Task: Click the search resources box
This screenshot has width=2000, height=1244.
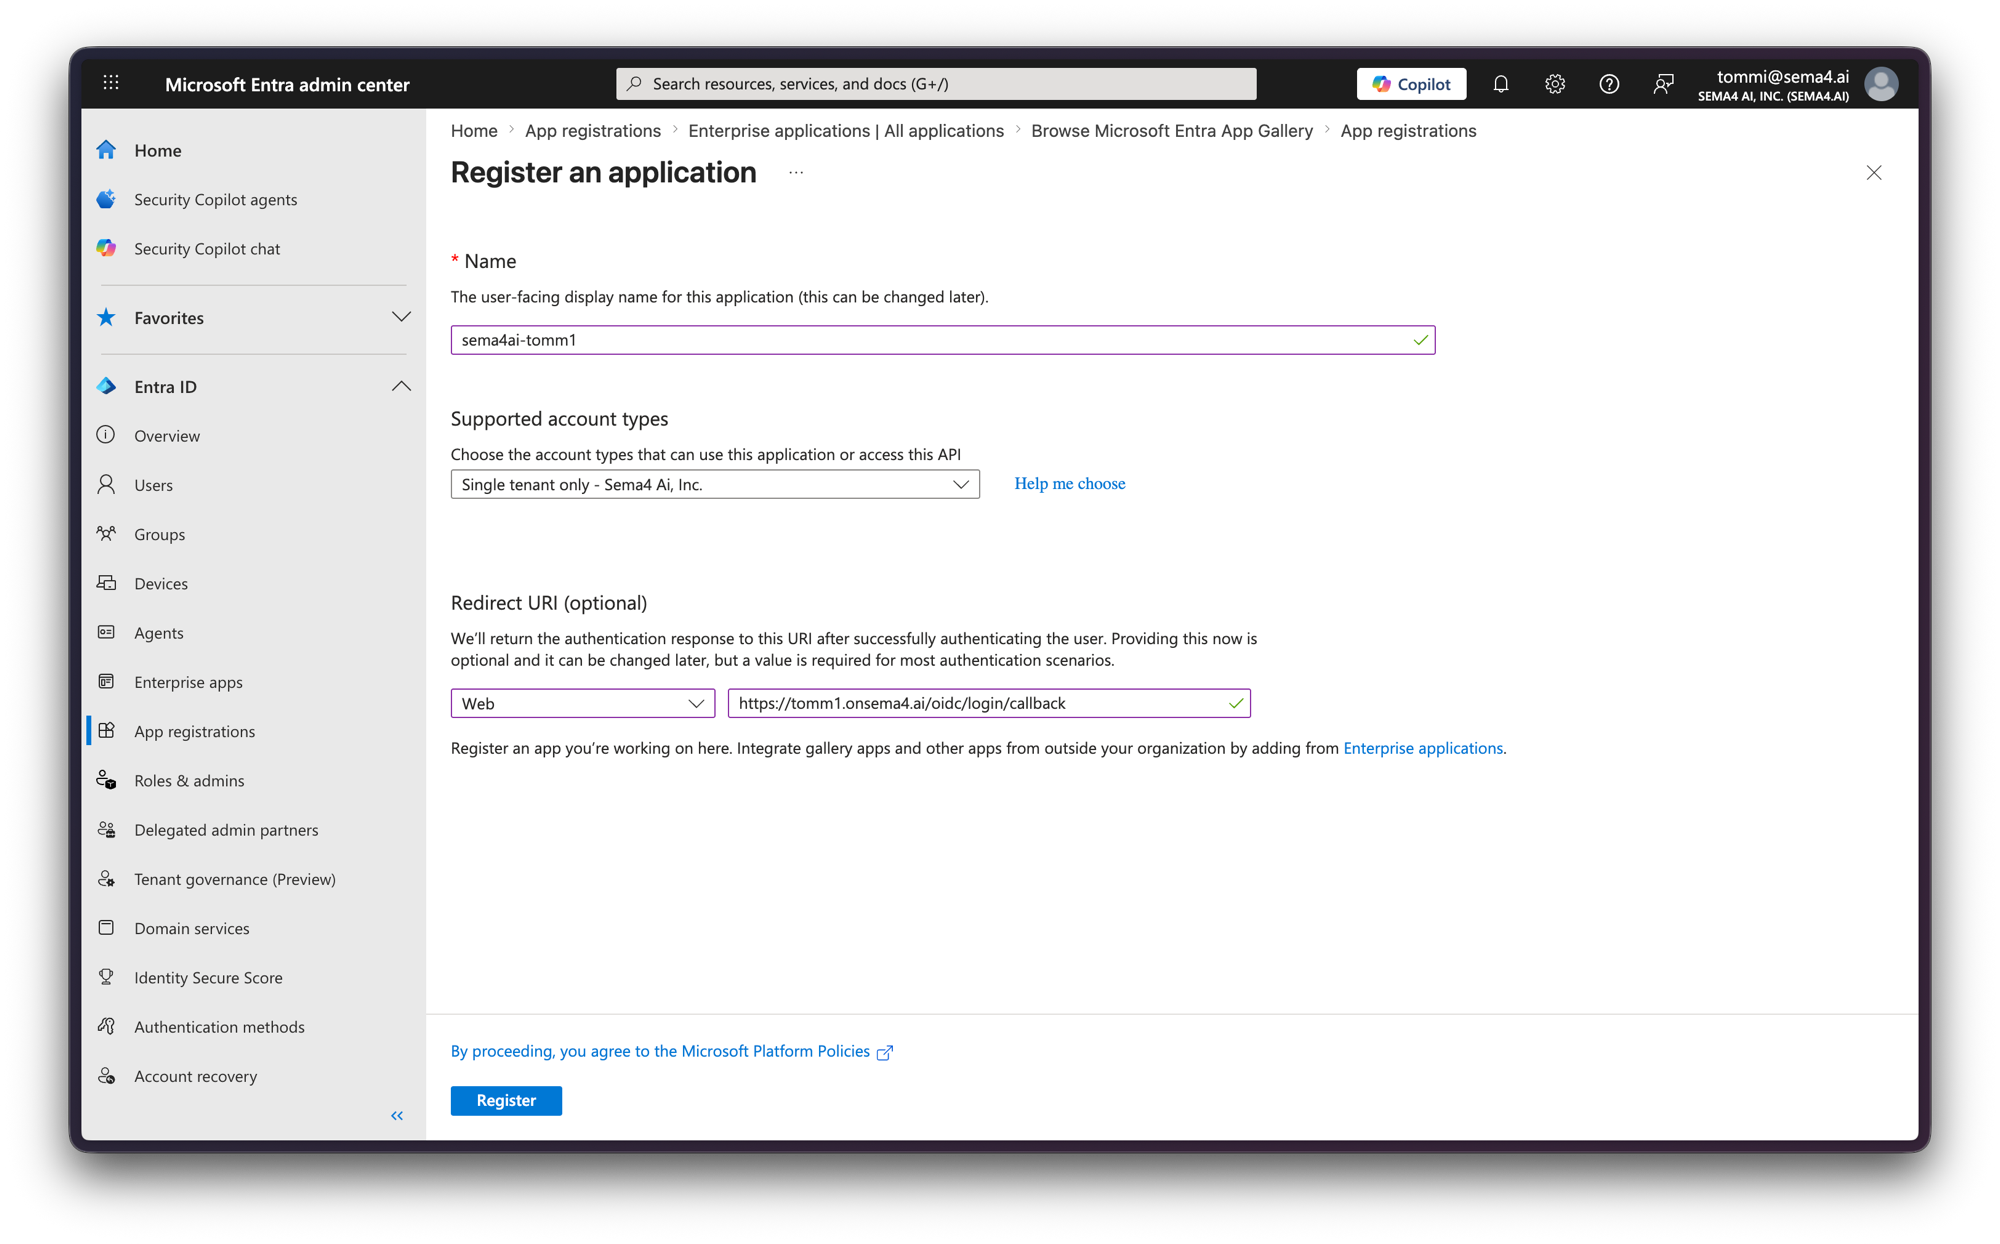Action: click(x=936, y=84)
